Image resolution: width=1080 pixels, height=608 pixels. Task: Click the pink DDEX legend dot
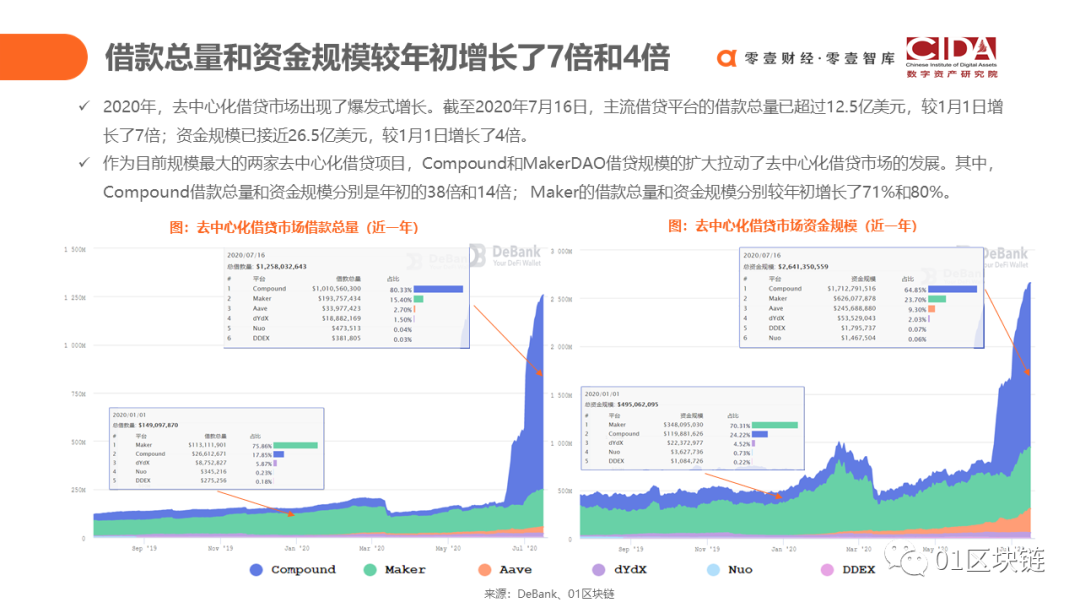pyautogui.click(x=827, y=570)
